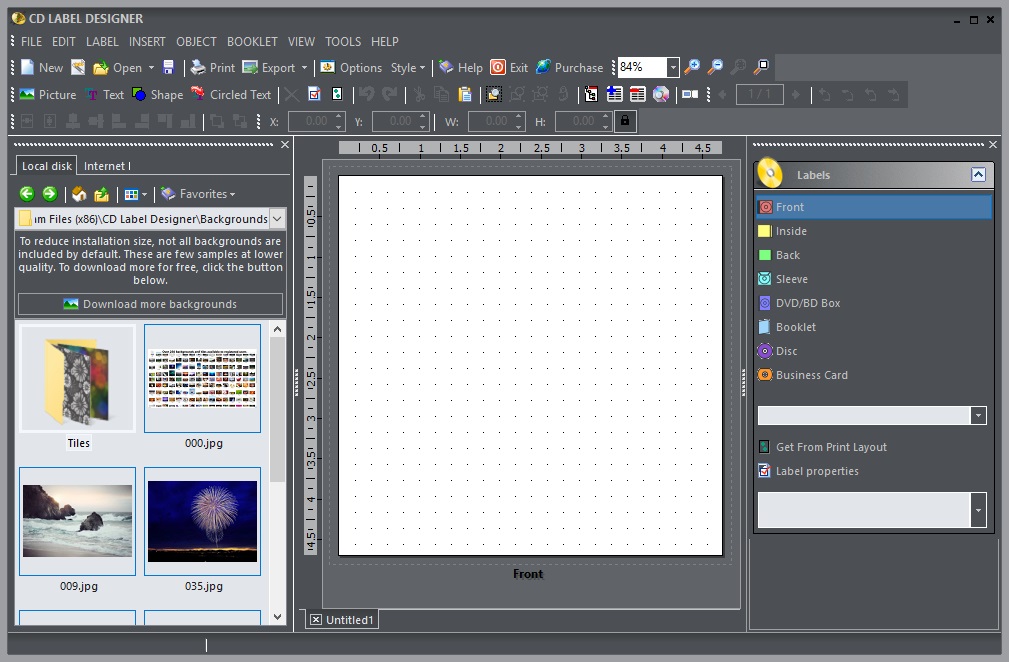Image resolution: width=1009 pixels, height=662 pixels.
Task: Open the Style dropdown
Action: coord(409,67)
